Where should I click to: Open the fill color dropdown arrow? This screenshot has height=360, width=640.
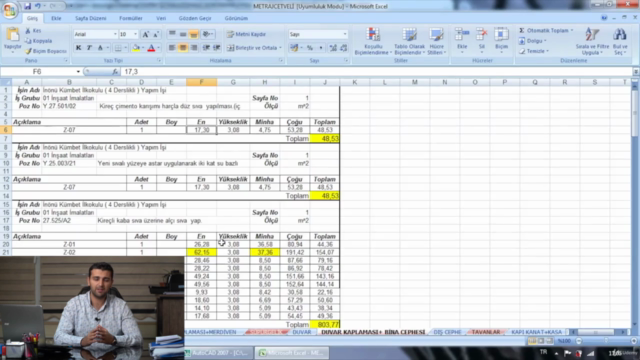coord(142,48)
